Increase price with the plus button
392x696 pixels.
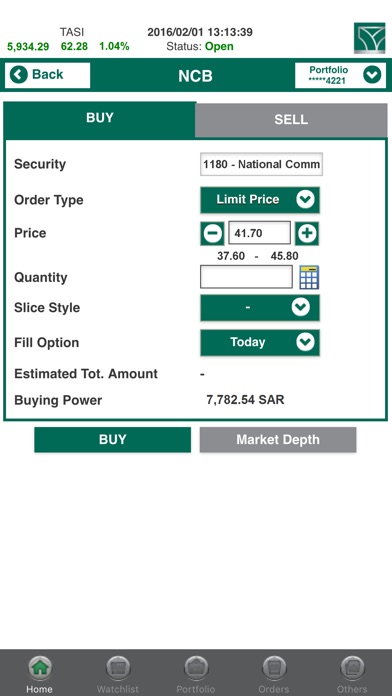pos(307,233)
